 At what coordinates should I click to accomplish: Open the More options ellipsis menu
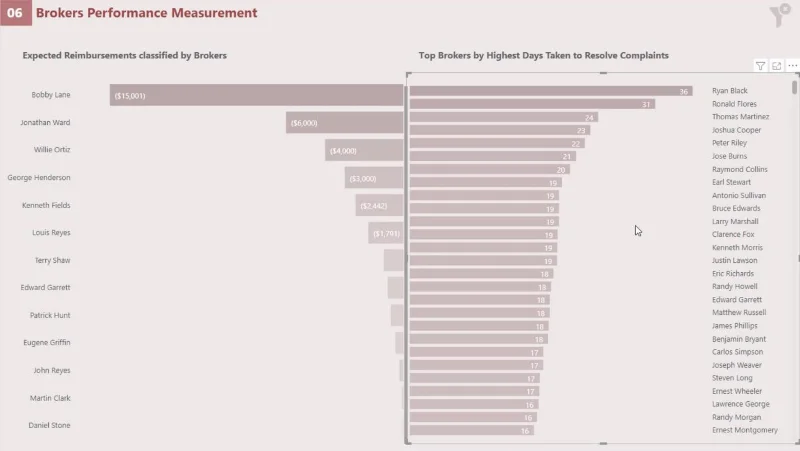pyautogui.click(x=792, y=65)
